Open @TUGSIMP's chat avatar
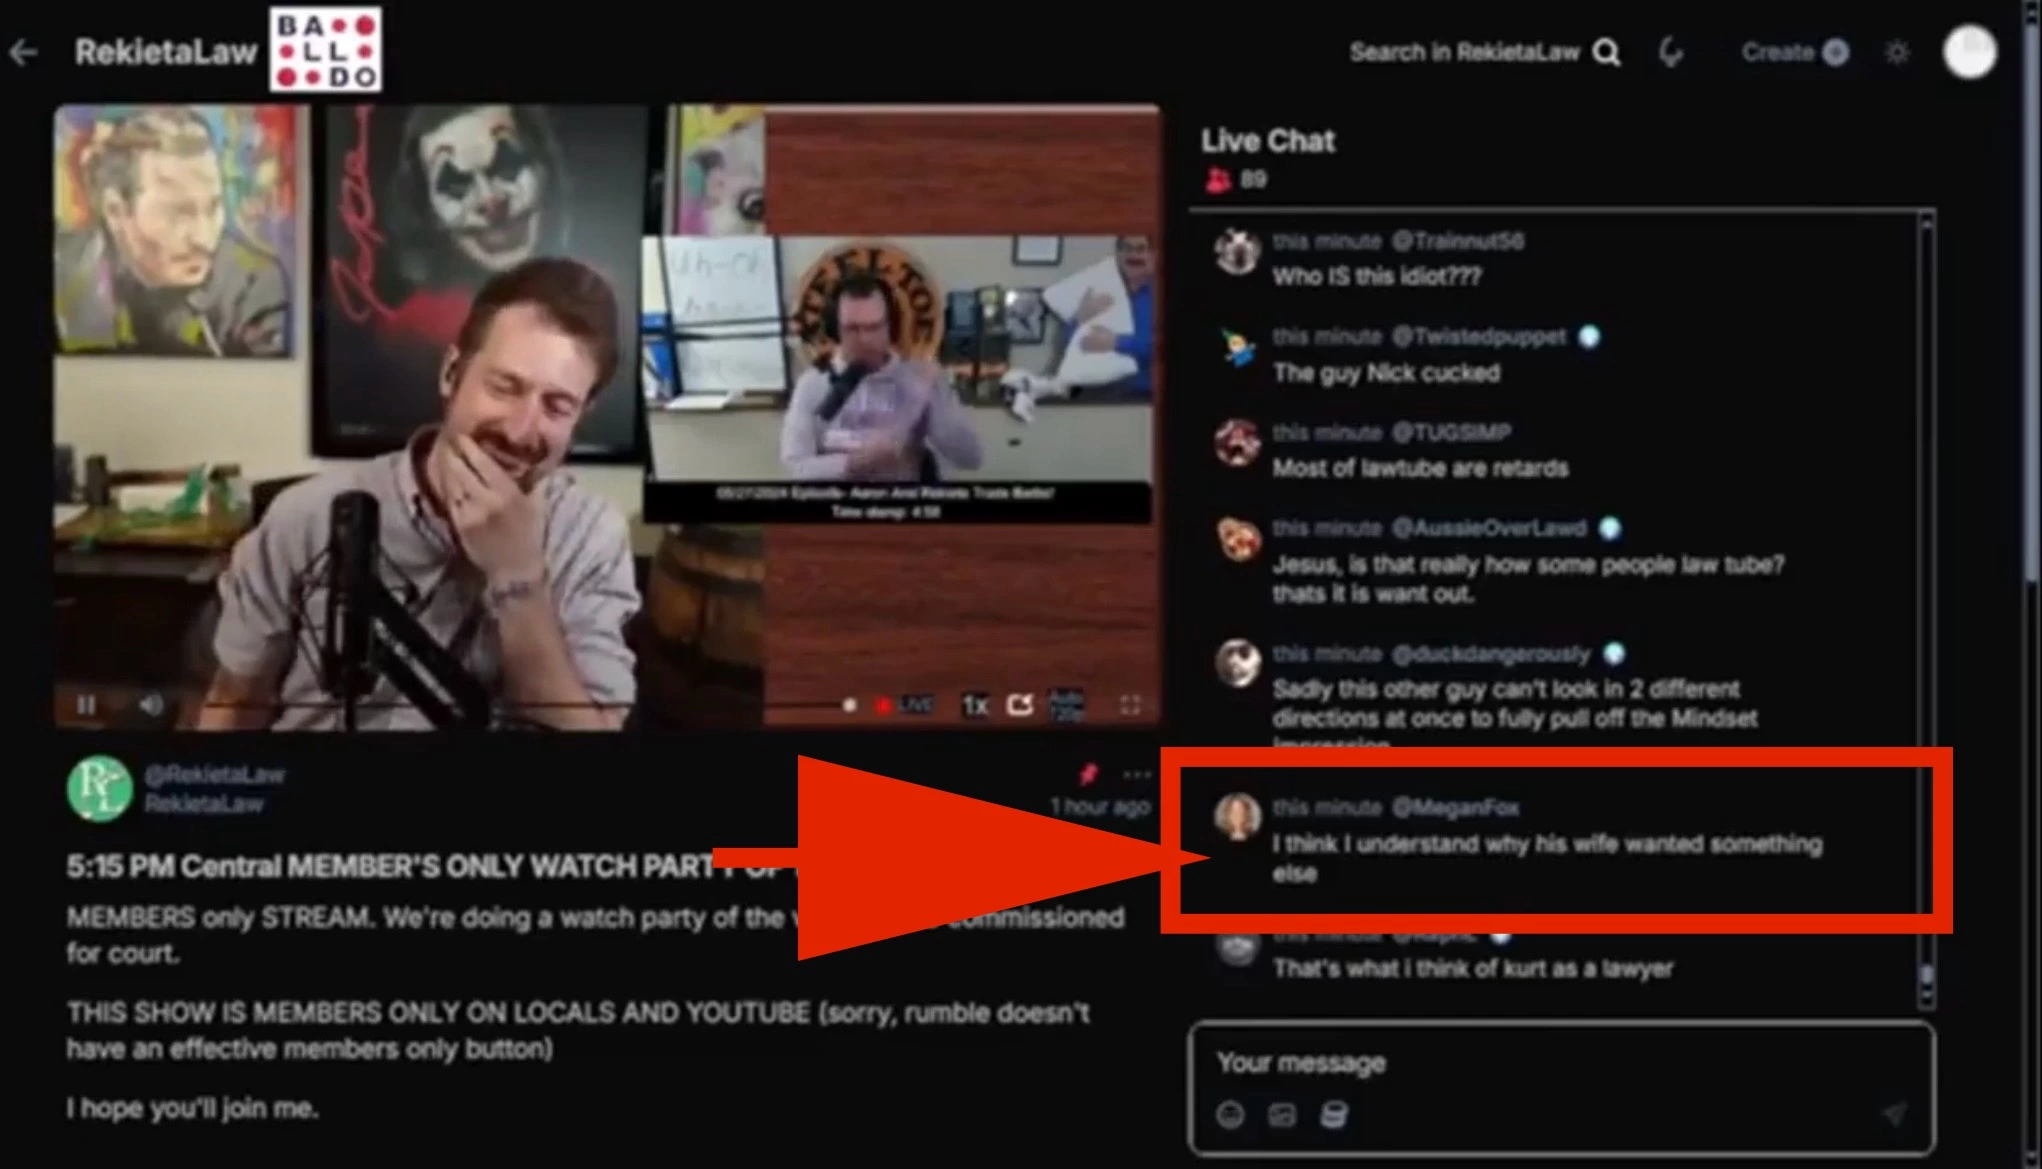This screenshot has width=2042, height=1169. (1237, 443)
